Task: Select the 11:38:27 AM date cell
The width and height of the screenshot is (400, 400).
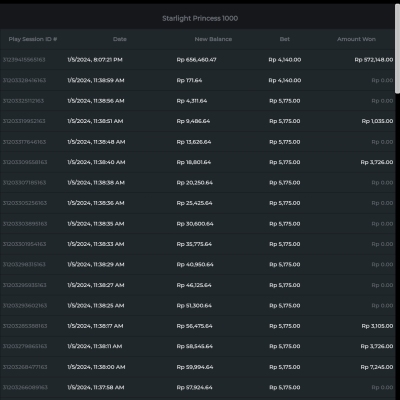Action: (x=96, y=285)
